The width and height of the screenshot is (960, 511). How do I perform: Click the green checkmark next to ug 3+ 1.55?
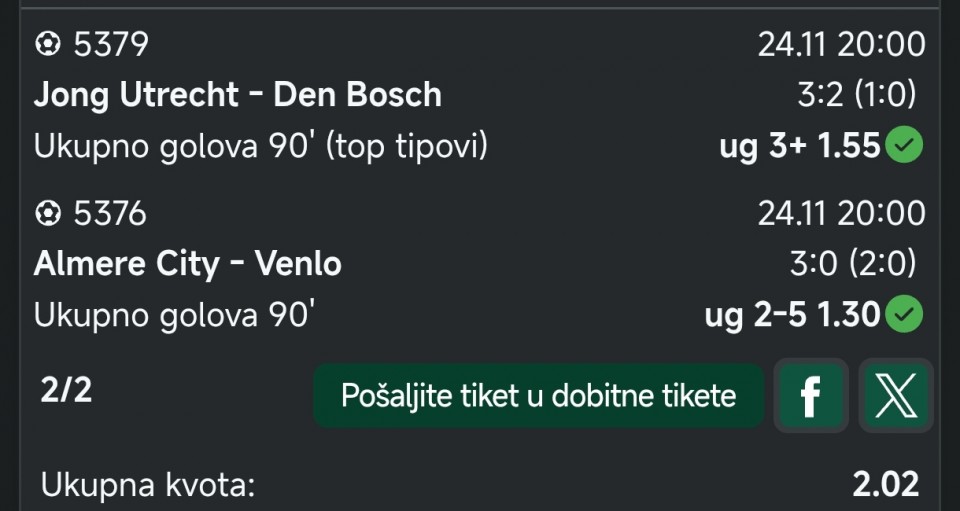[906, 147]
